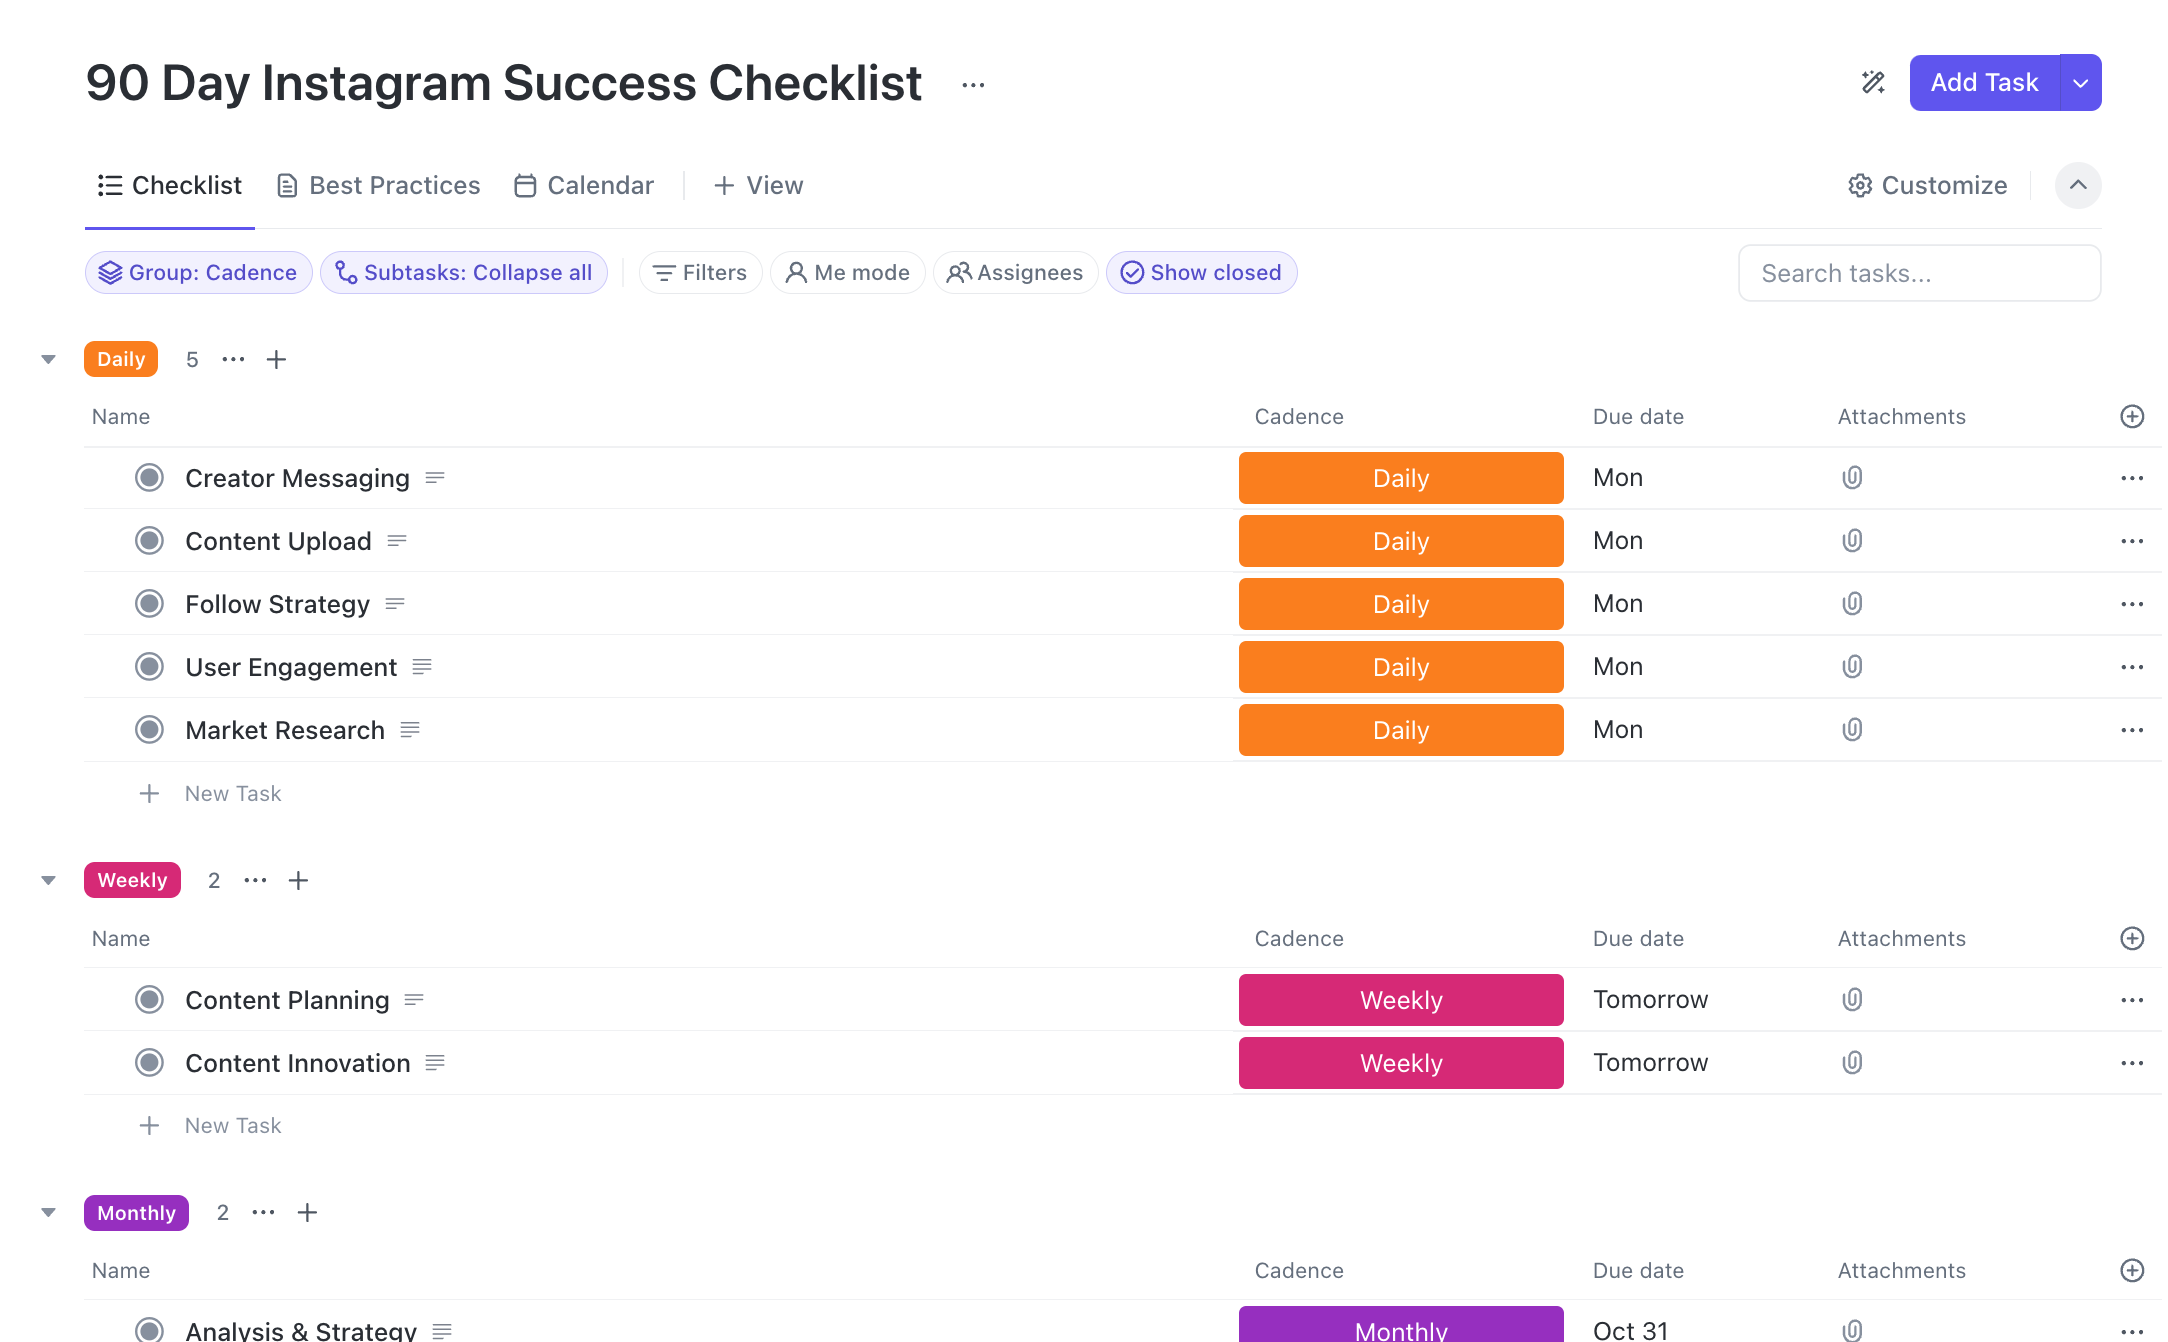Image resolution: width=2168 pixels, height=1342 pixels.
Task: Open more options for Market Research row
Action: coord(2132,730)
